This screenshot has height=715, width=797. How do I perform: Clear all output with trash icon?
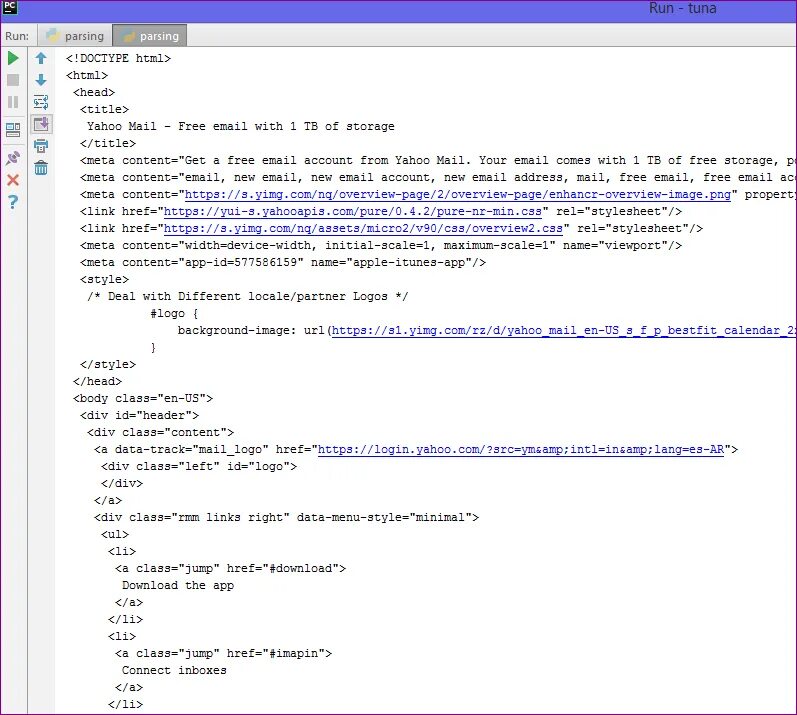point(41,168)
